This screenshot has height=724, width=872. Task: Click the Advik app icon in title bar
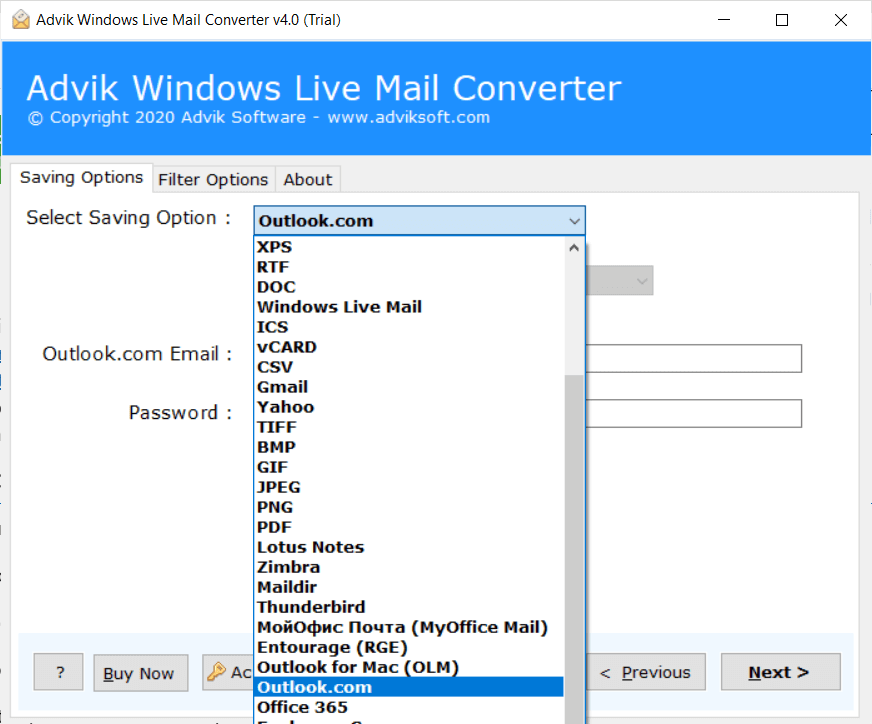tap(21, 19)
